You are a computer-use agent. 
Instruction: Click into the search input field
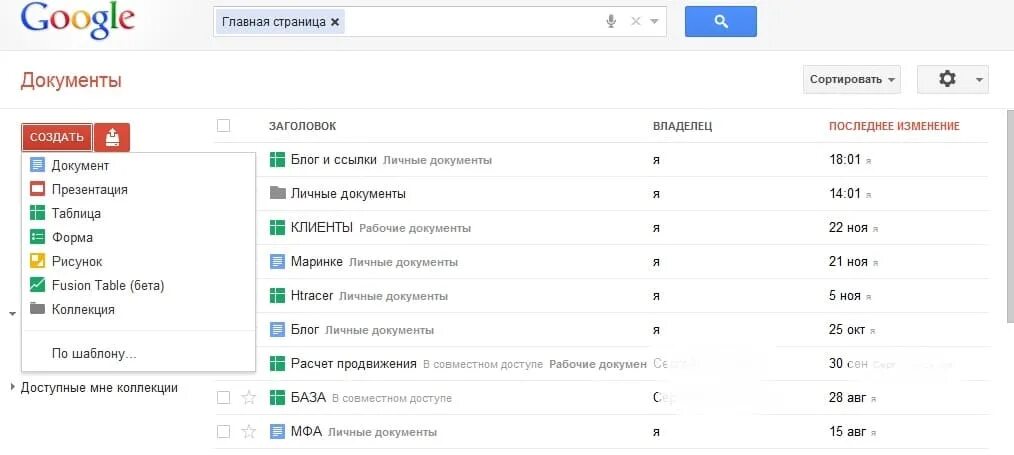[x=470, y=21]
